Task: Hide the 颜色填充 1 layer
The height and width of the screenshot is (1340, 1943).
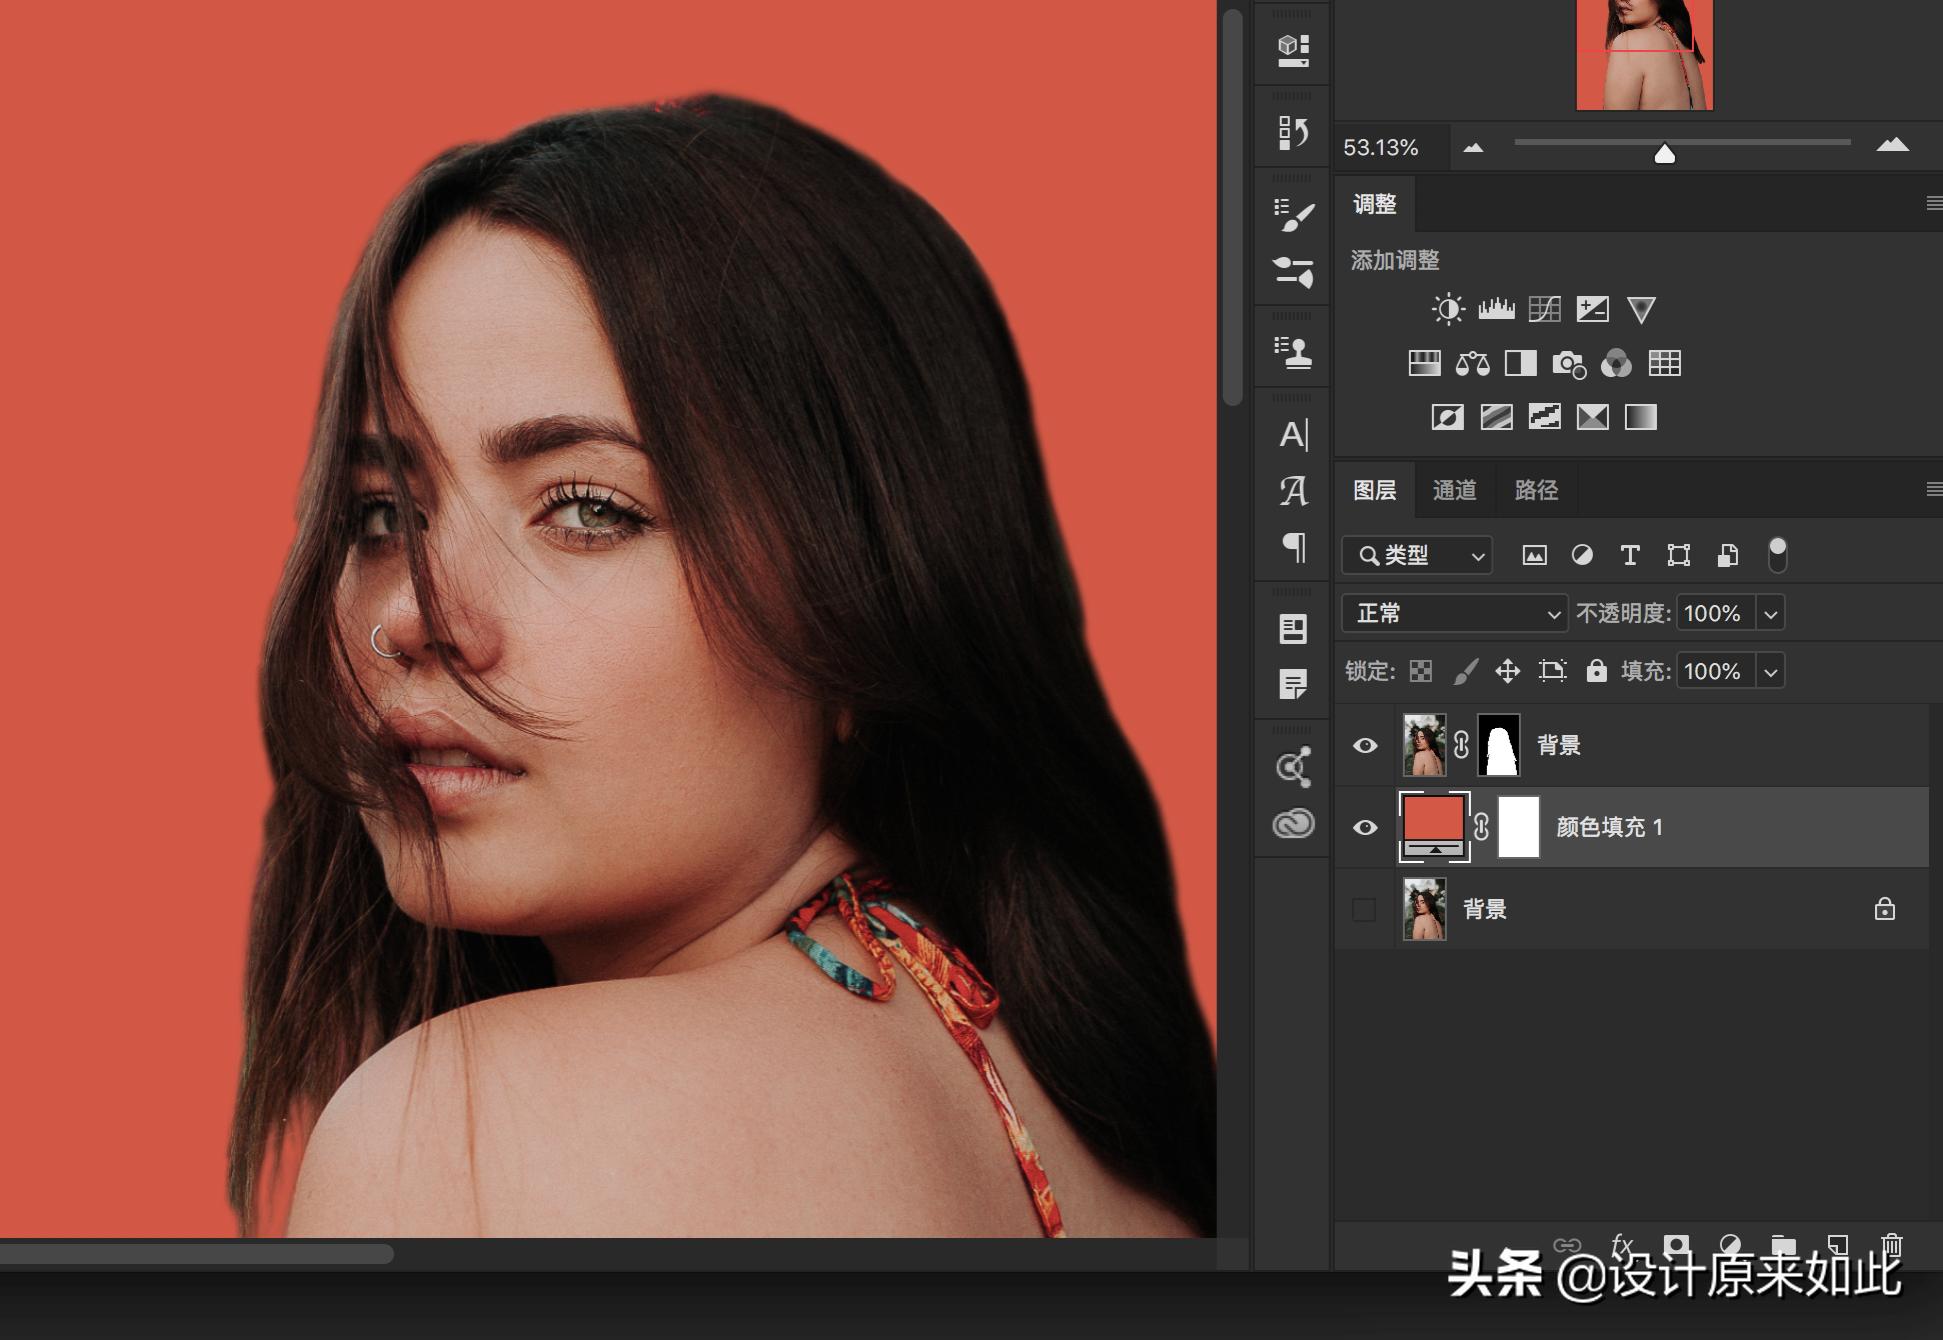Action: [x=1365, y=828]
